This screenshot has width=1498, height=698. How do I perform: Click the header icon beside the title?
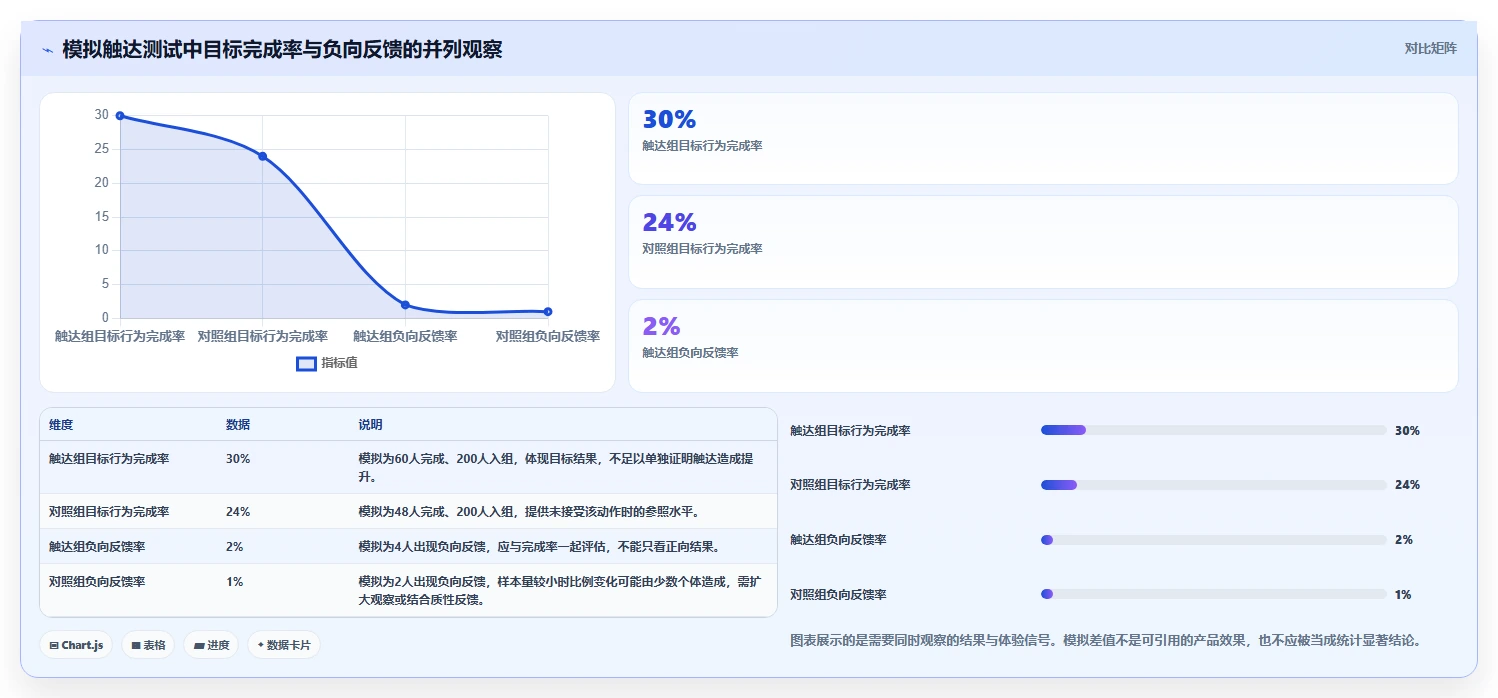[47, 50]
